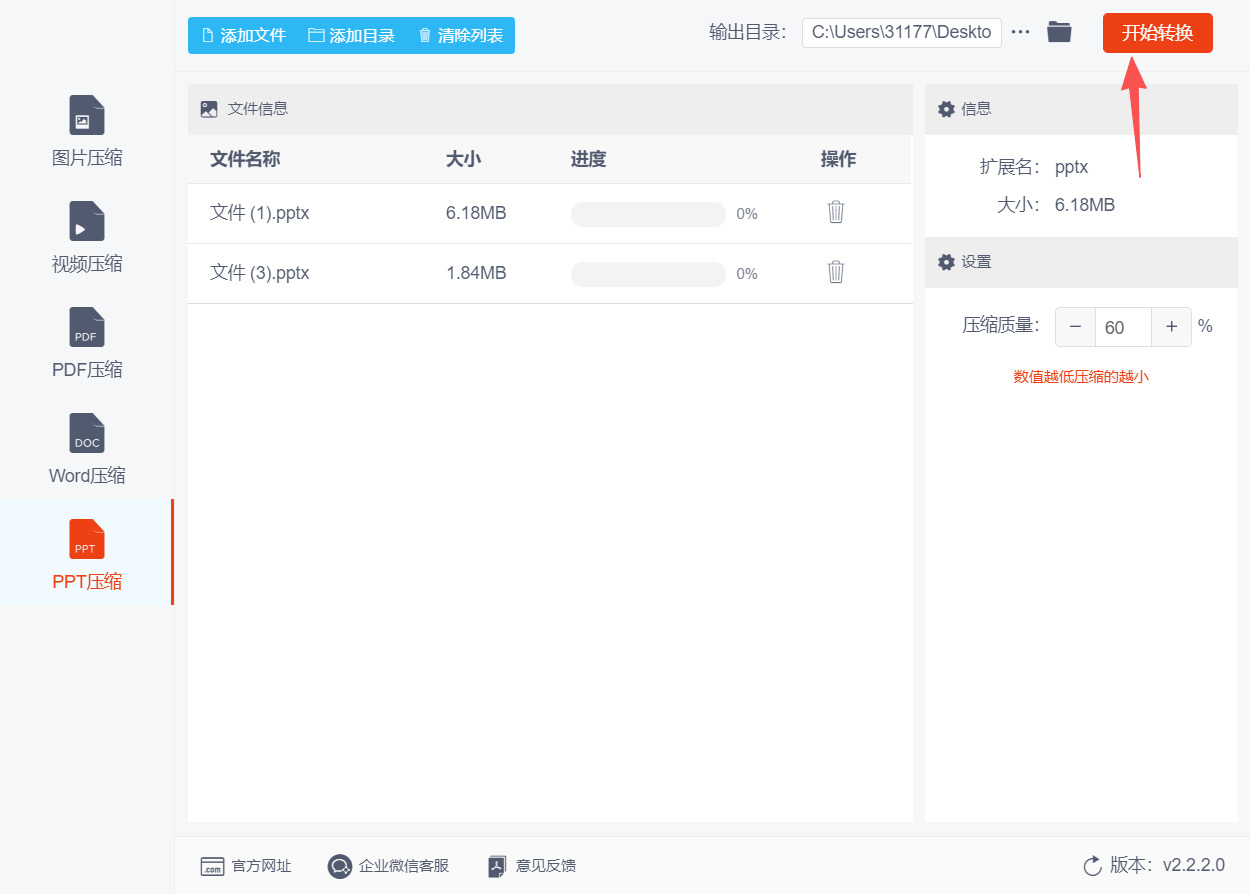Click the 文件名称 column header
The width and height of the screenshot is (1250, 894).
[245, 159]
